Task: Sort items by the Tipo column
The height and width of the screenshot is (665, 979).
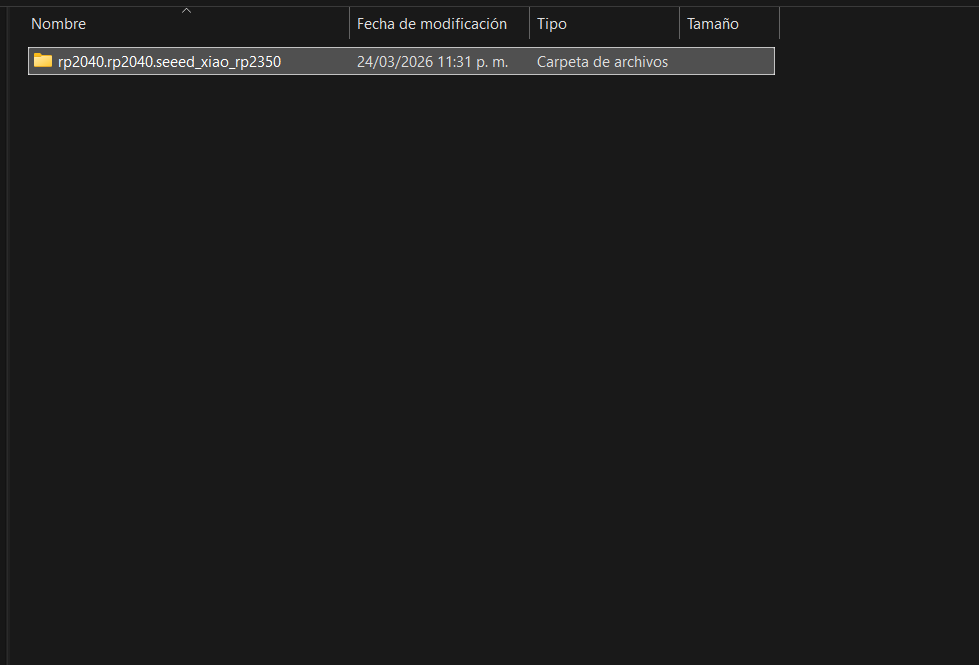Action: pyautogui.click(x=551, y=23)
